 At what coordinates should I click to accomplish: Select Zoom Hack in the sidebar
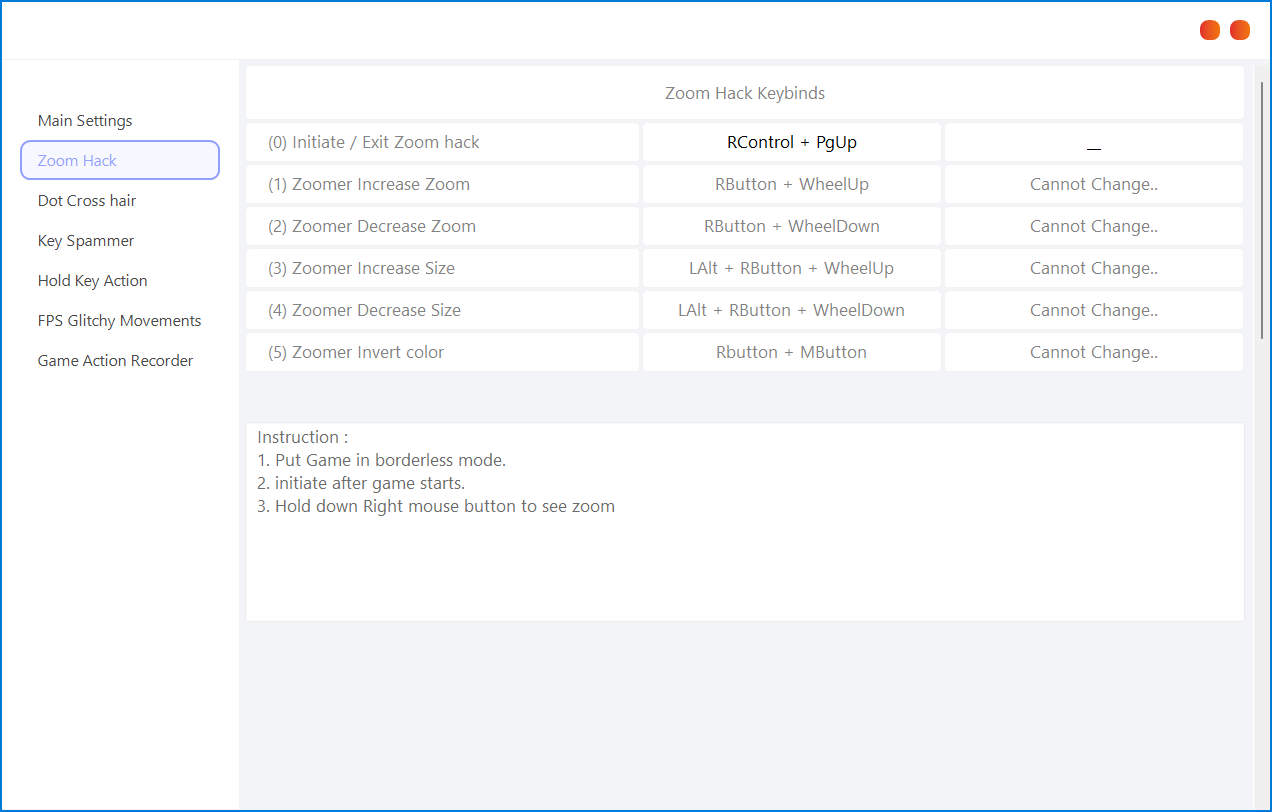point(120,160)
